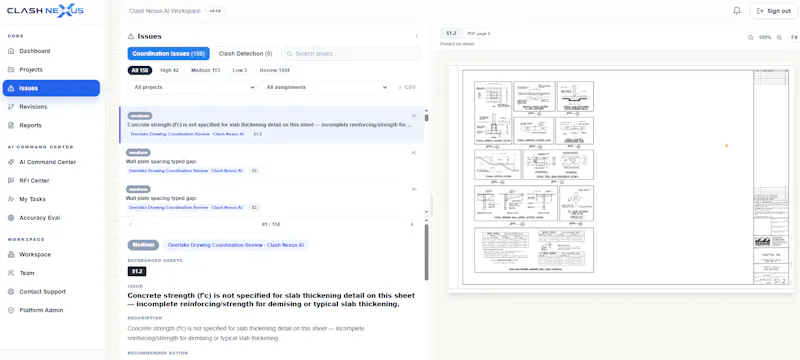
Task: Click the orange marker on drawing
Action: click(727, 146)
